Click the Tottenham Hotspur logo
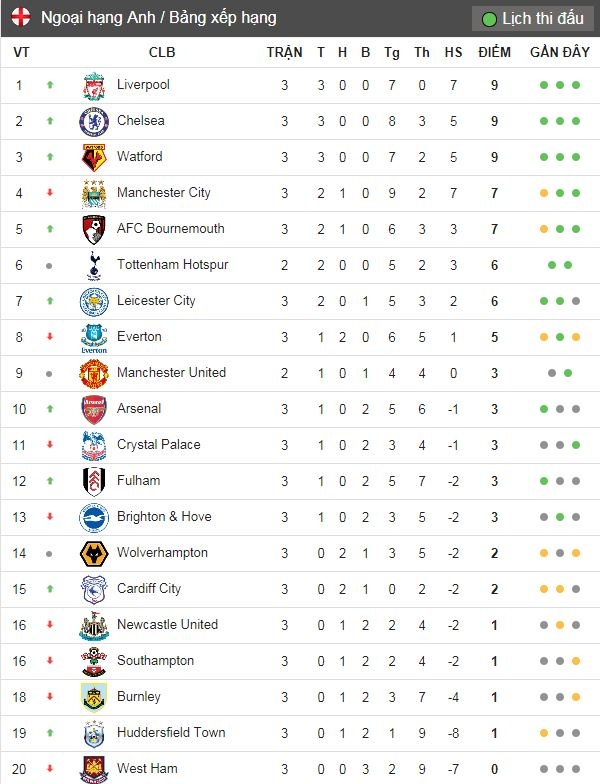The width and height of the screenshot is (600, 784). tap(94, 266)
